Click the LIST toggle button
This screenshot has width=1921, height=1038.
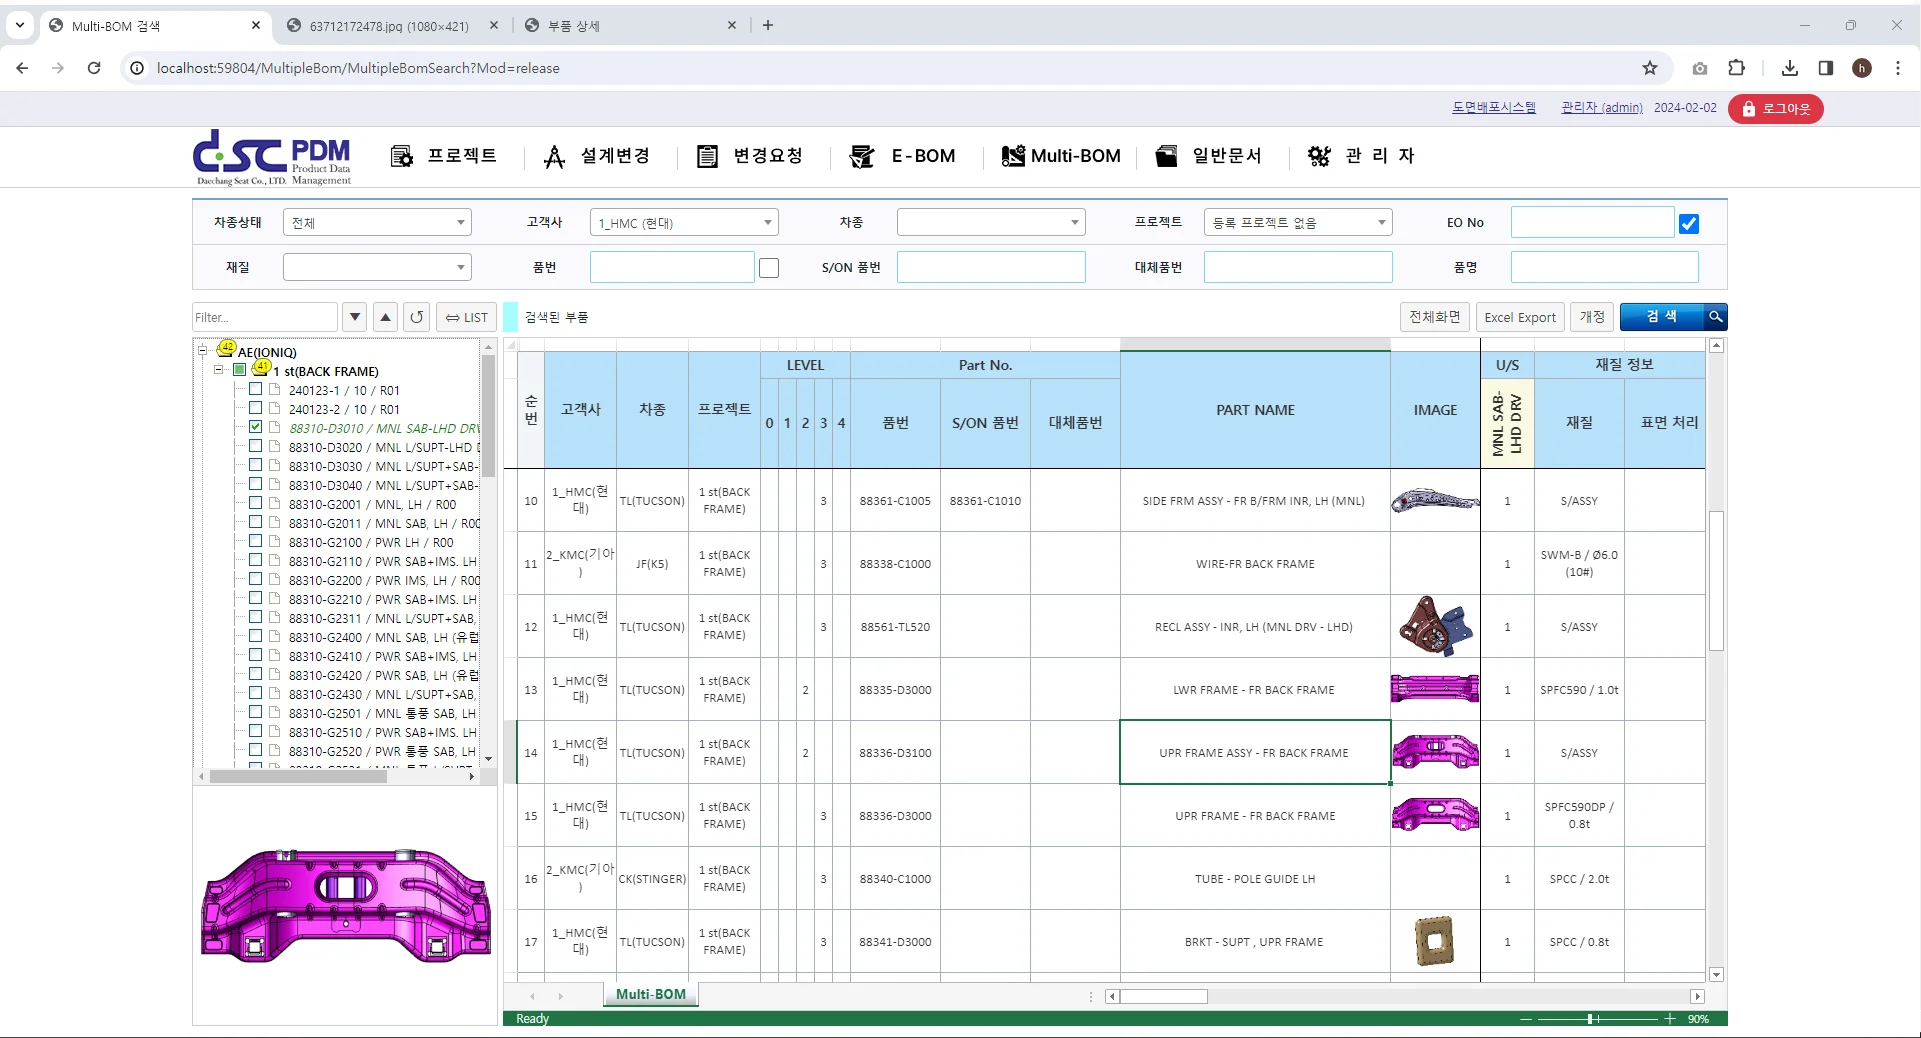click(x=467, y=317)
